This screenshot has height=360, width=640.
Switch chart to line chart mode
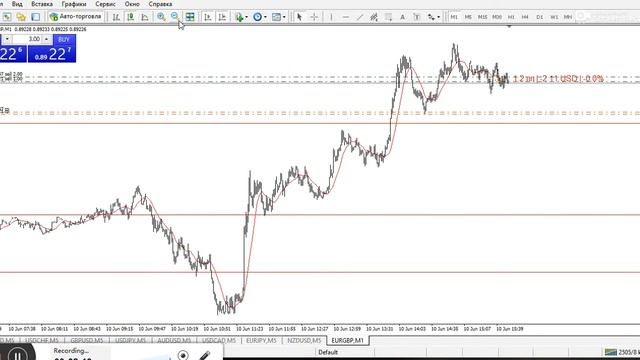(145, 17)
